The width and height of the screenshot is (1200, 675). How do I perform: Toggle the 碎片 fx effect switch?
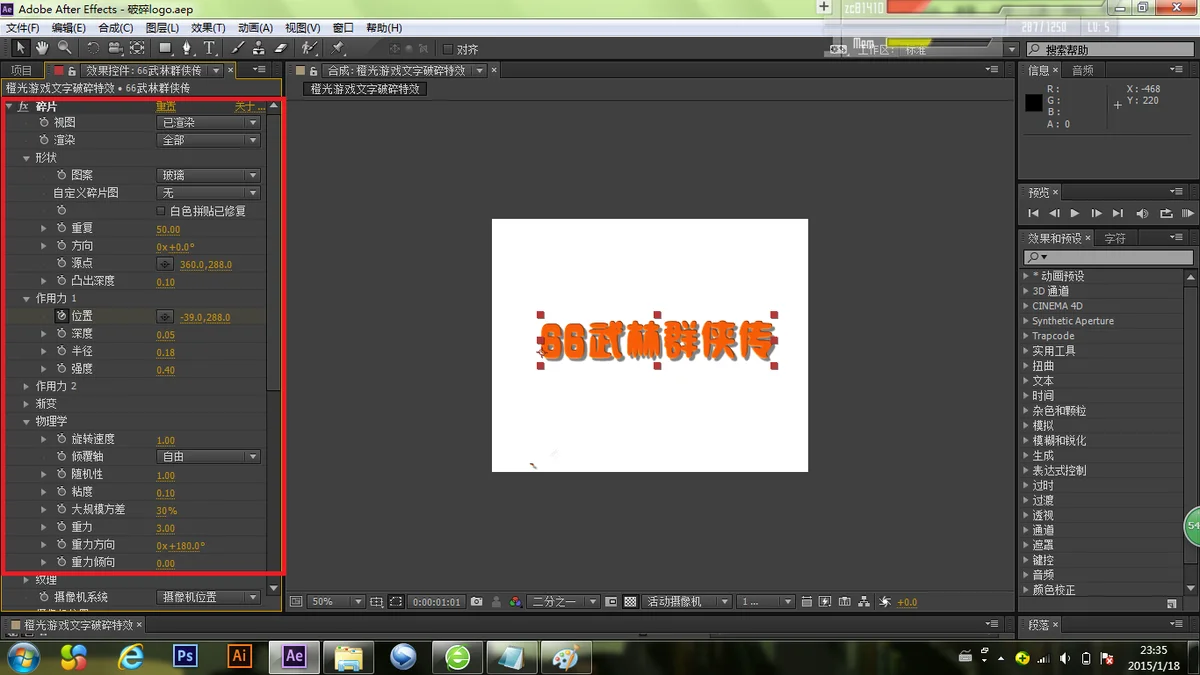[24, 106]
